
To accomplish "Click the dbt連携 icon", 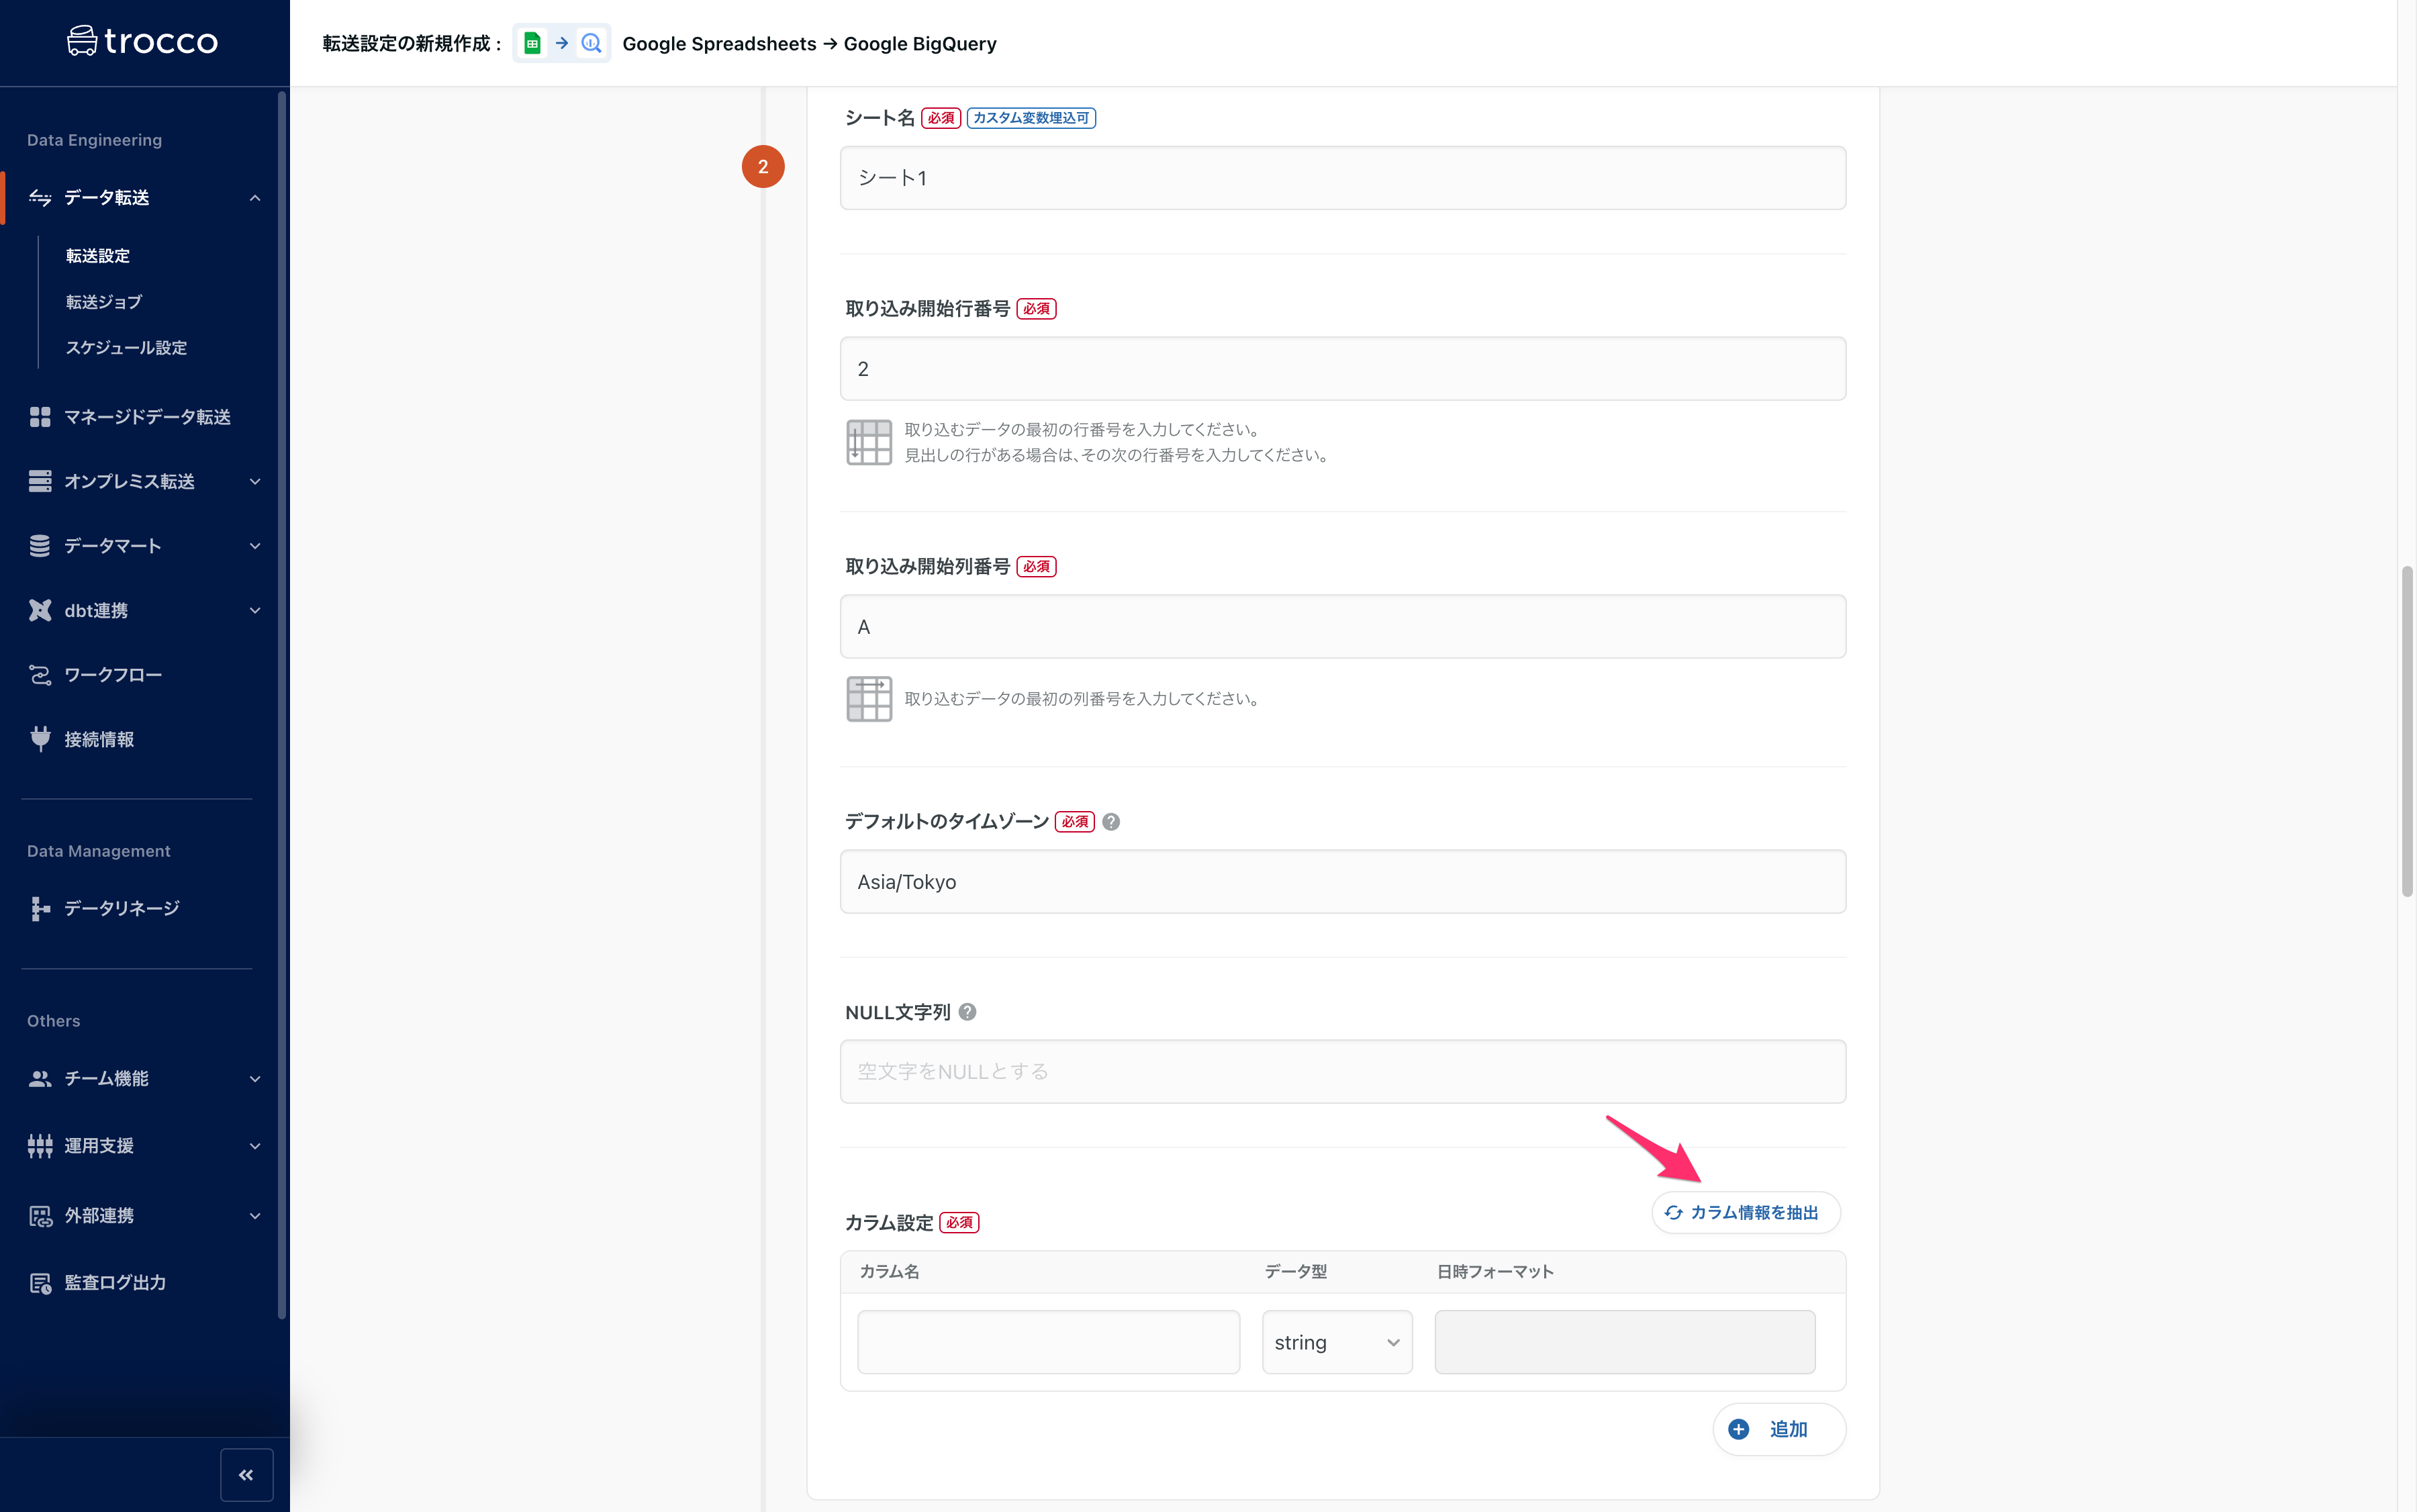I will tap(40, 610).
